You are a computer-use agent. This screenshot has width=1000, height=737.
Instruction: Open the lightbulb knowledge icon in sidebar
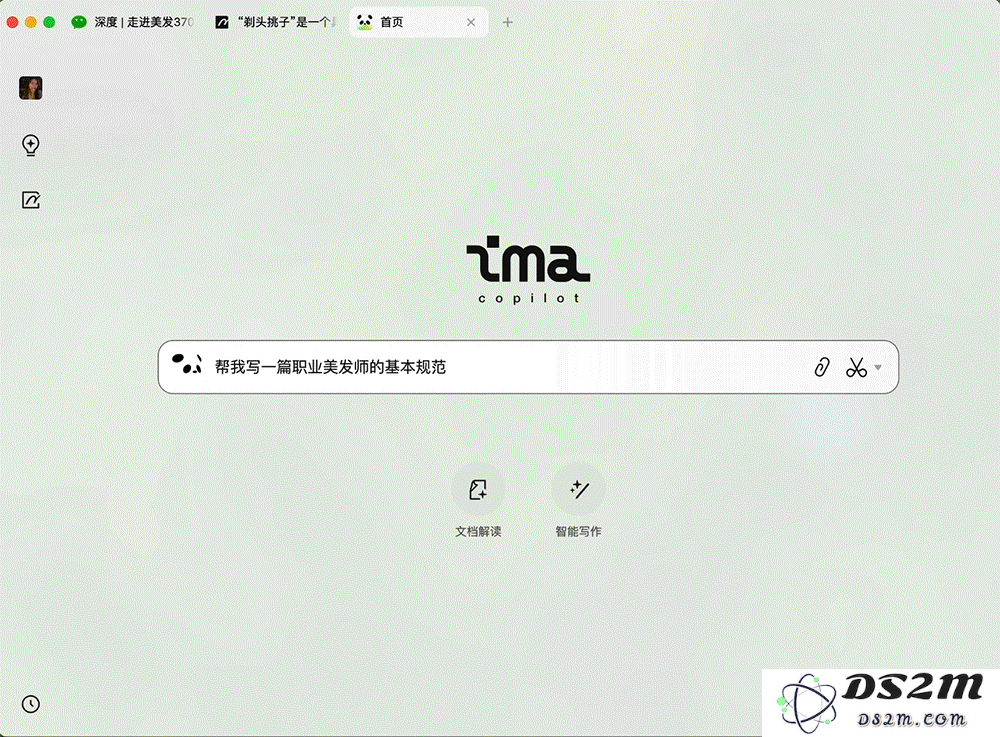tap(31, 145)
